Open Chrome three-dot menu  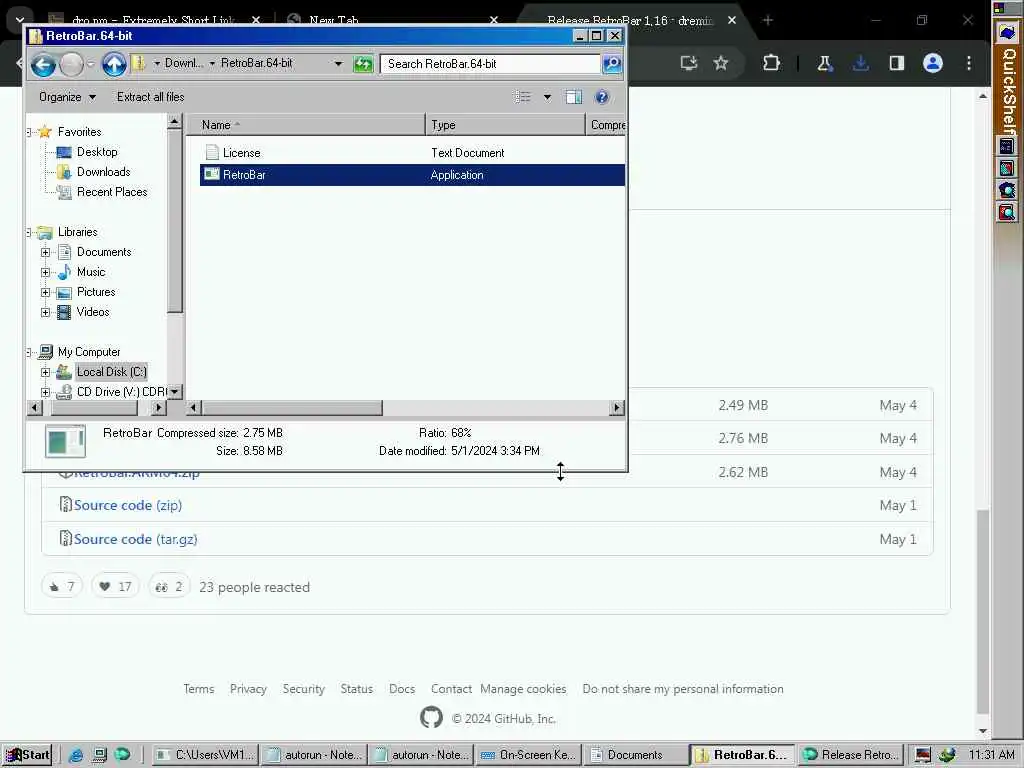point(968,63)
